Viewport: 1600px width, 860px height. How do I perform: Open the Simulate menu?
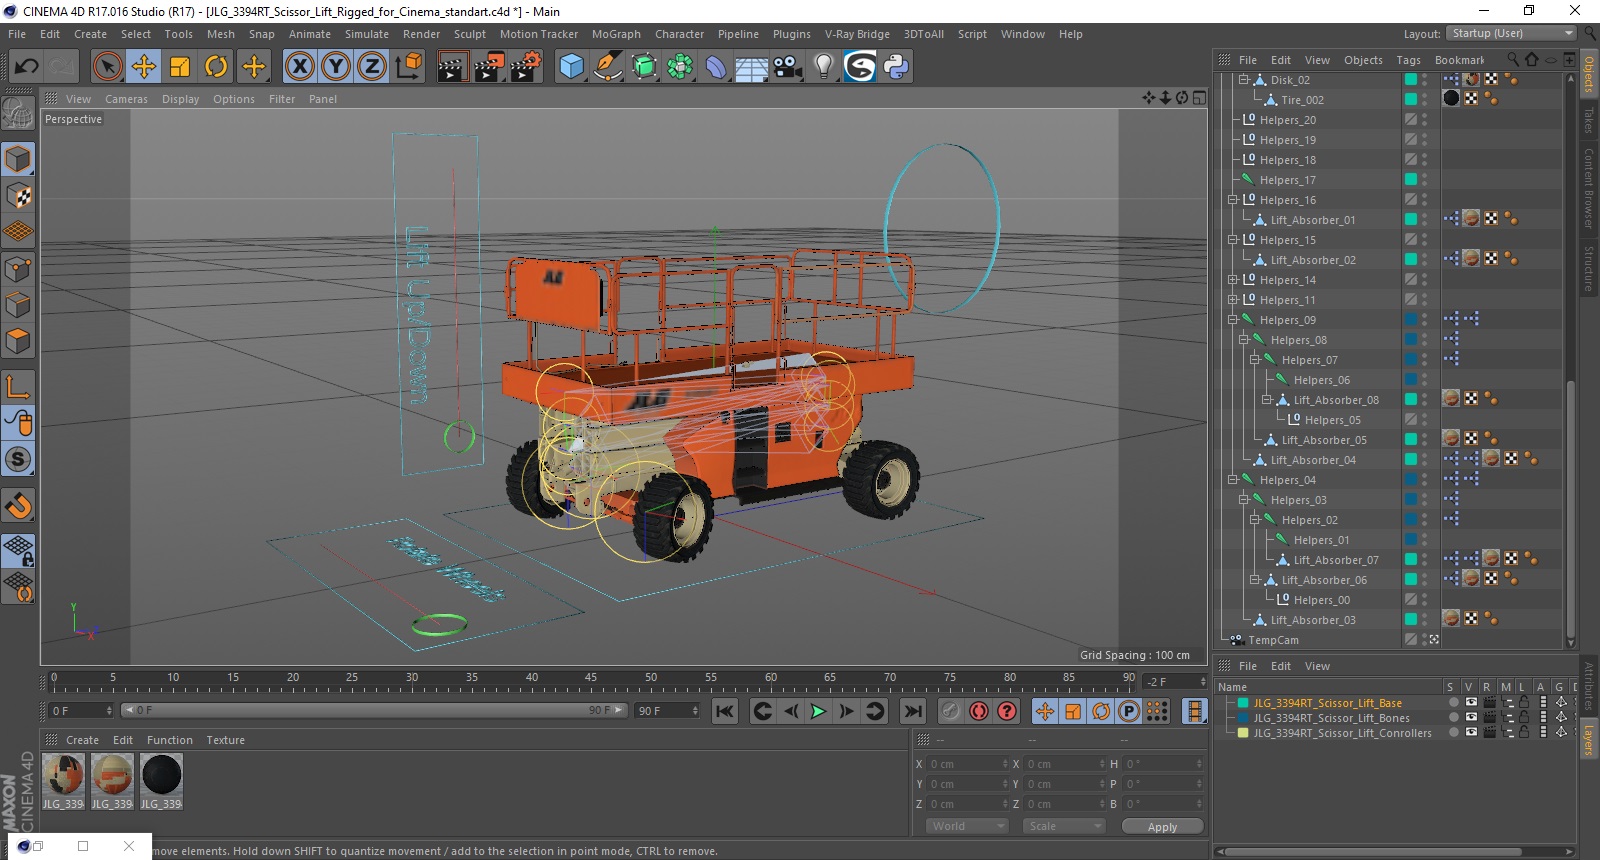367,34
